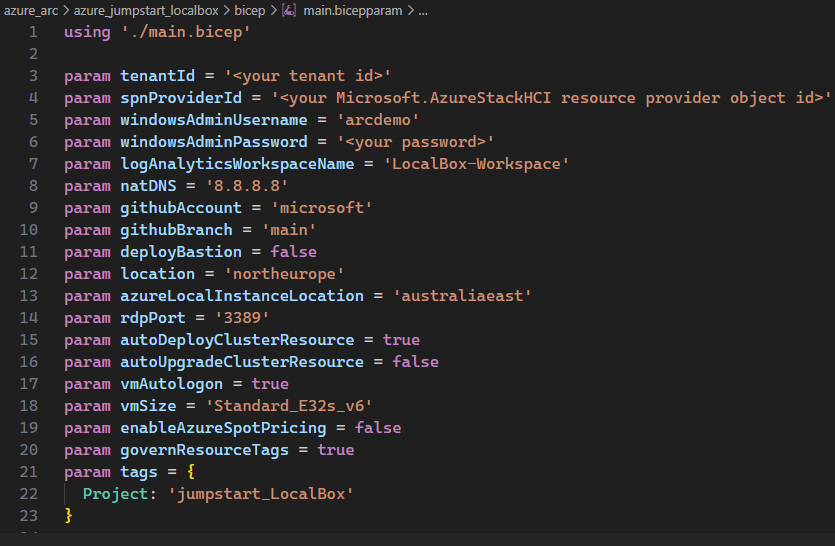Place cursor on deployBastion false value
The image size is (835, 546).
(293, 252)
